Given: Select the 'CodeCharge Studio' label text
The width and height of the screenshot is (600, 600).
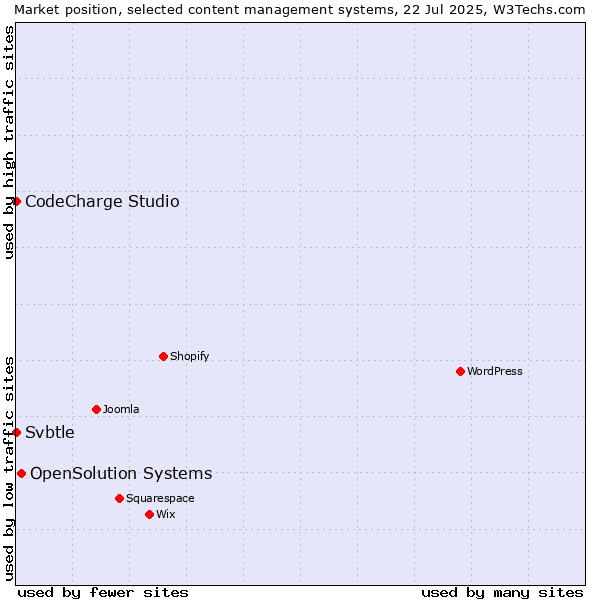Looking at the screenshot, I should [102, 202].
